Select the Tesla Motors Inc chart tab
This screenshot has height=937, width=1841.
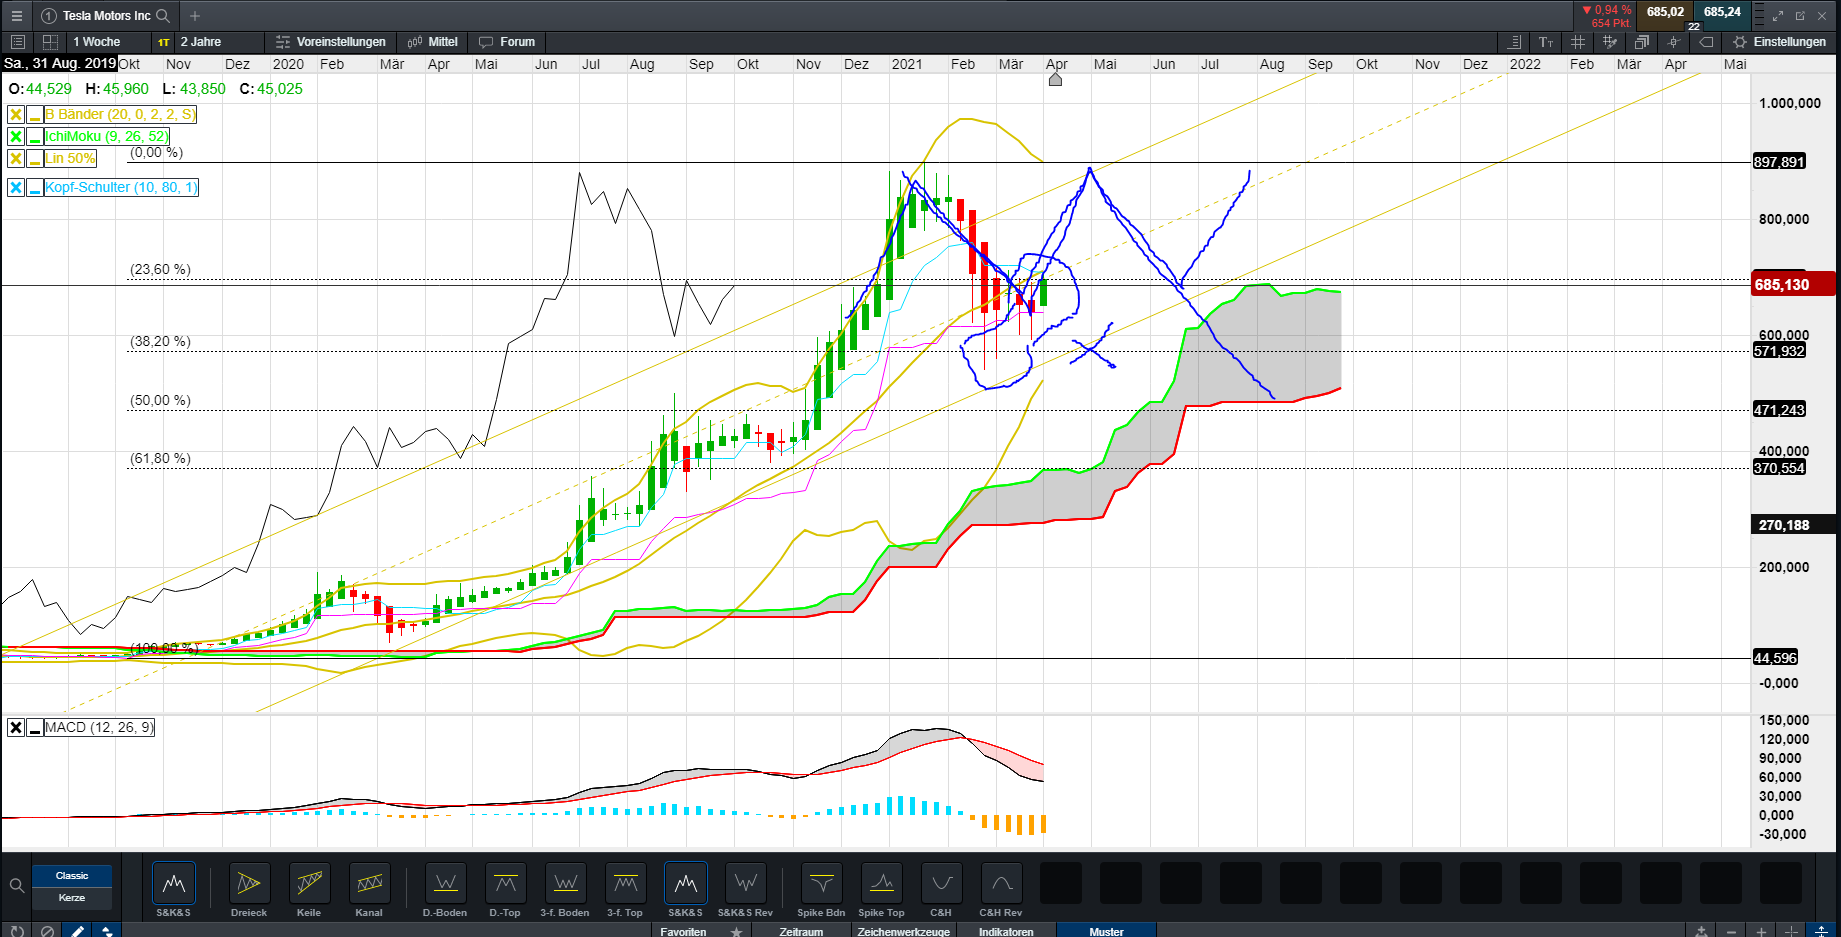pyautogui.click(x=106, y=16)
